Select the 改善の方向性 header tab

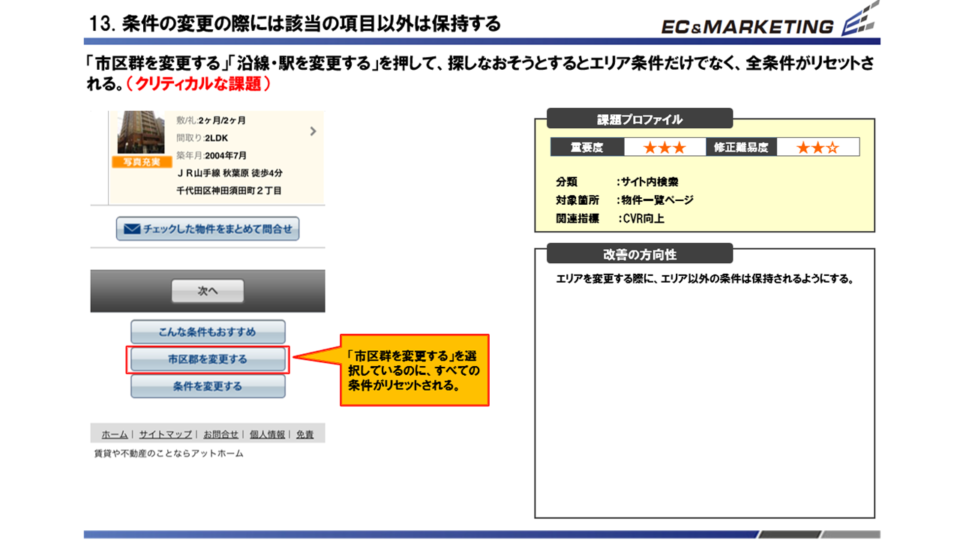click(640, 254)
